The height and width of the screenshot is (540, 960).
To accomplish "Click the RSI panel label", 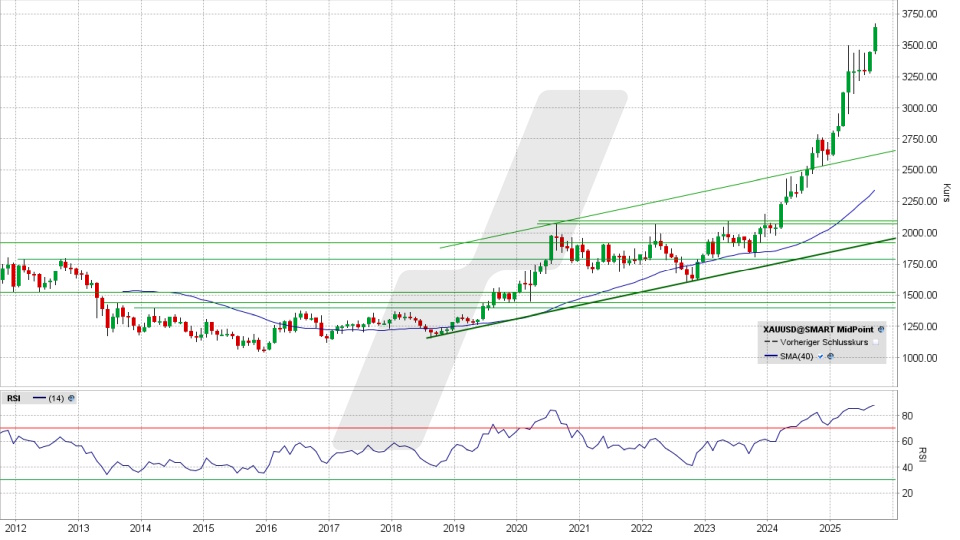I will pyautogui.click(x=13, y=399).
